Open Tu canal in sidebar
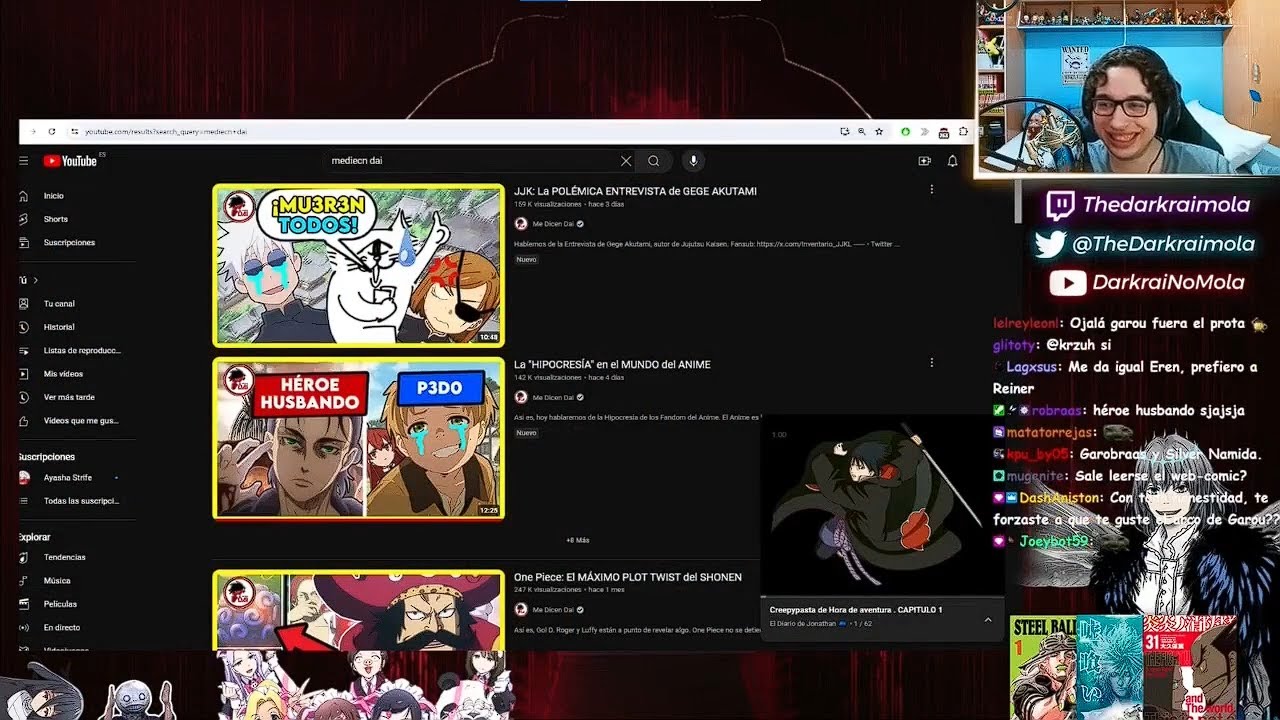1280x720 pixels. (59, 304)
